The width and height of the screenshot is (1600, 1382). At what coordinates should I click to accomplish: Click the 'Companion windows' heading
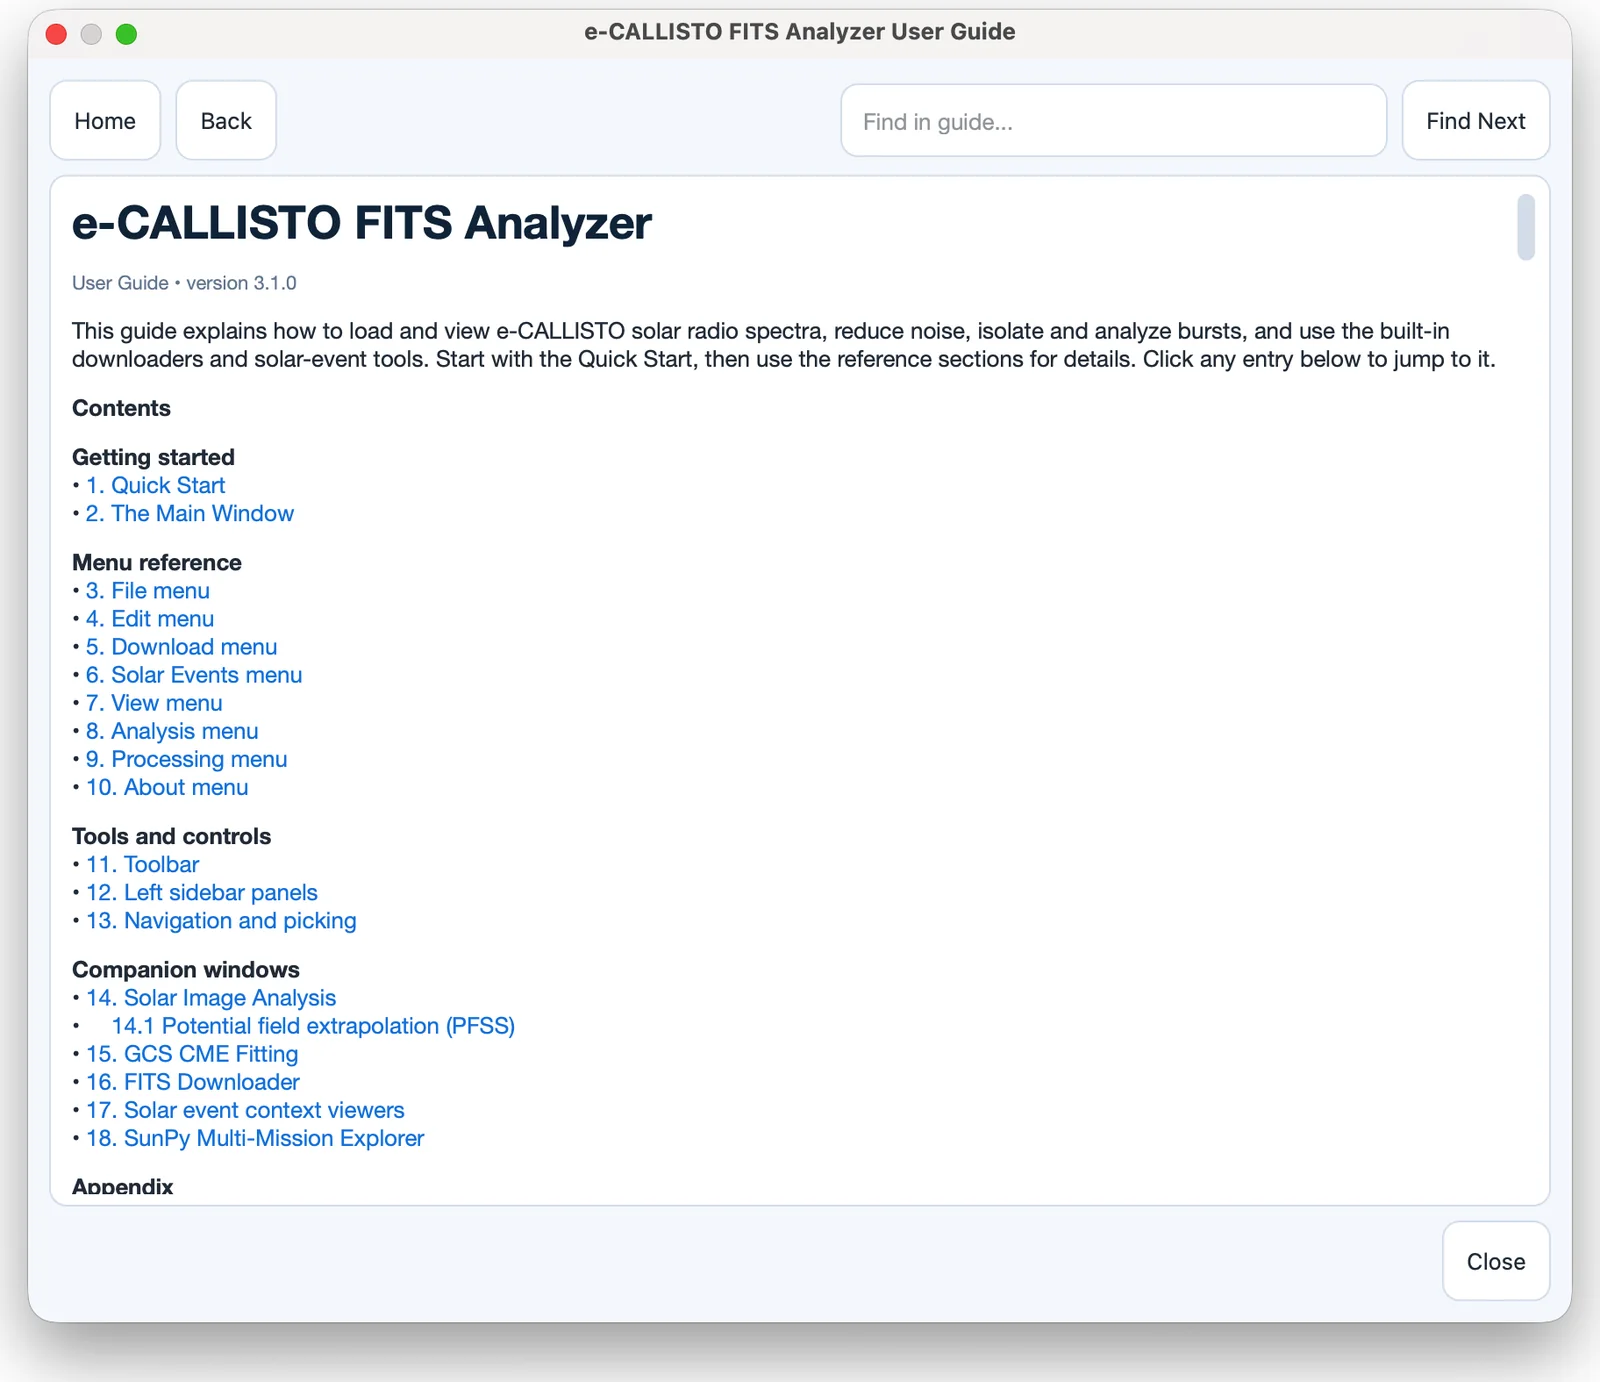[x=186, y=970]
